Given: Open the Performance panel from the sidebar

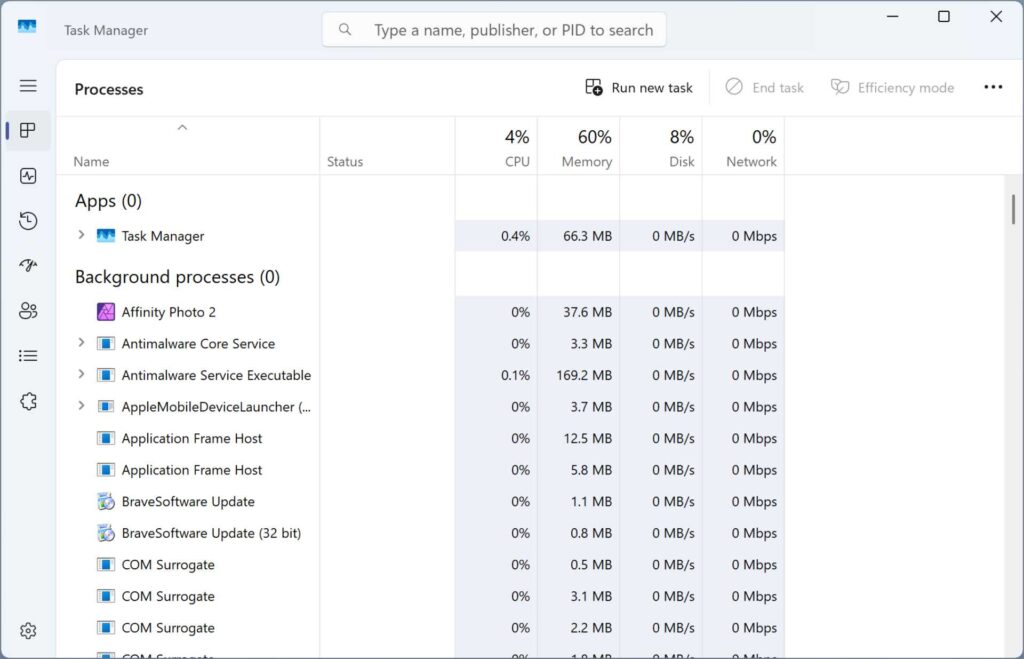Looking at the screenshot, I should pos(27,175).
